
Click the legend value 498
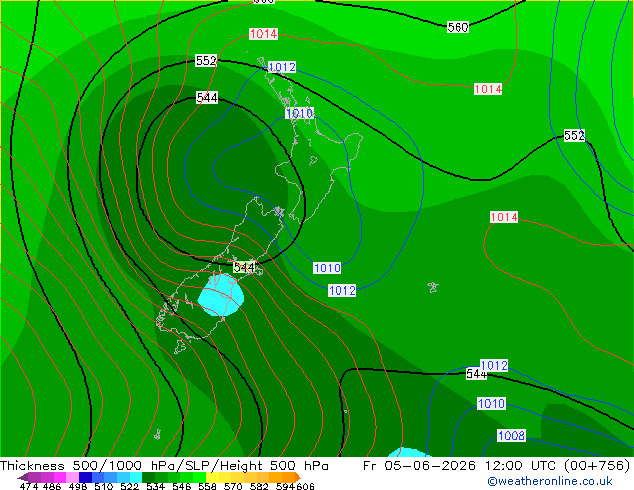click(78, 486)
